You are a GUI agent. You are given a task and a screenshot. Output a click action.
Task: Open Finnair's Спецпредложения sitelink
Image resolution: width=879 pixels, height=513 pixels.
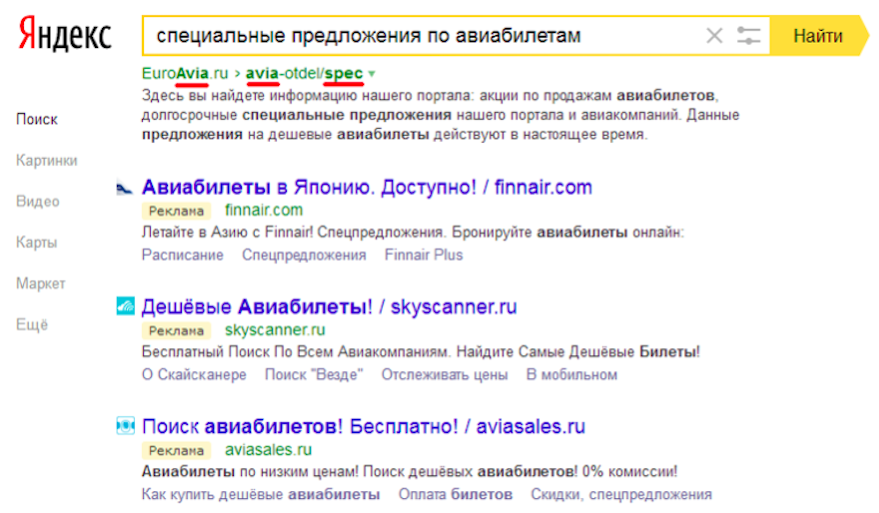coord(304,255)
